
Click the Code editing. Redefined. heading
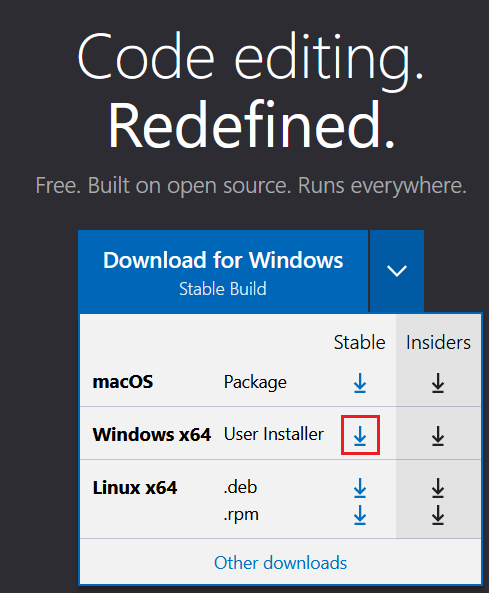pyautogui.click(x=251, y=91)
